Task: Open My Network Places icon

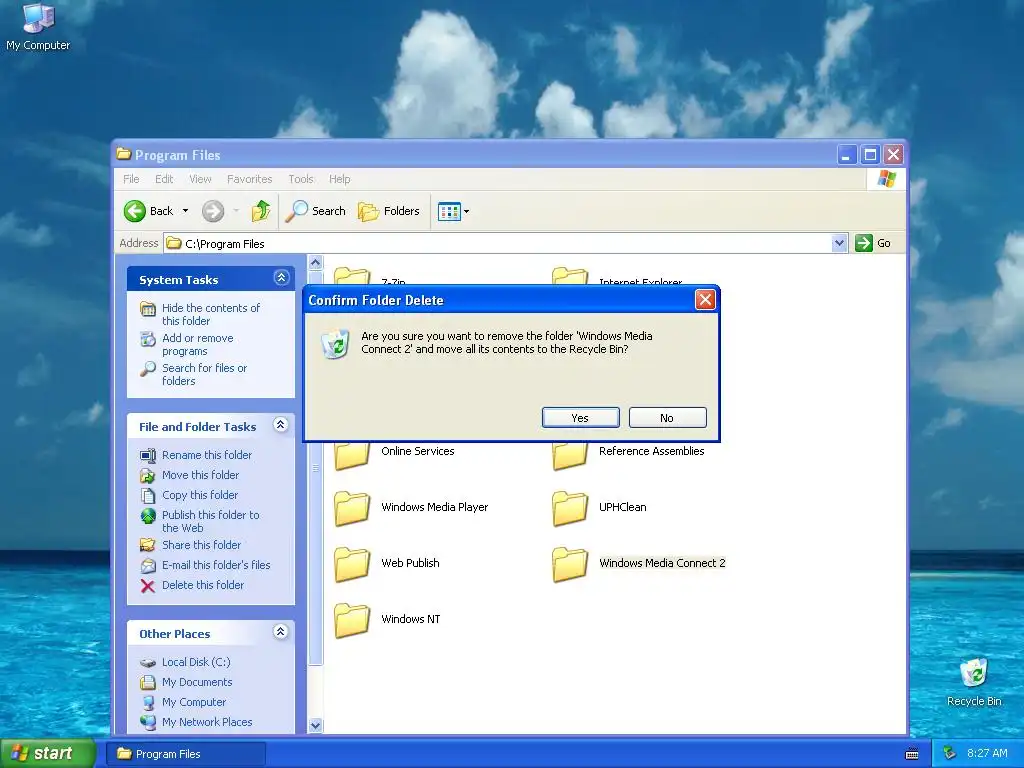Action: point(148,722)
